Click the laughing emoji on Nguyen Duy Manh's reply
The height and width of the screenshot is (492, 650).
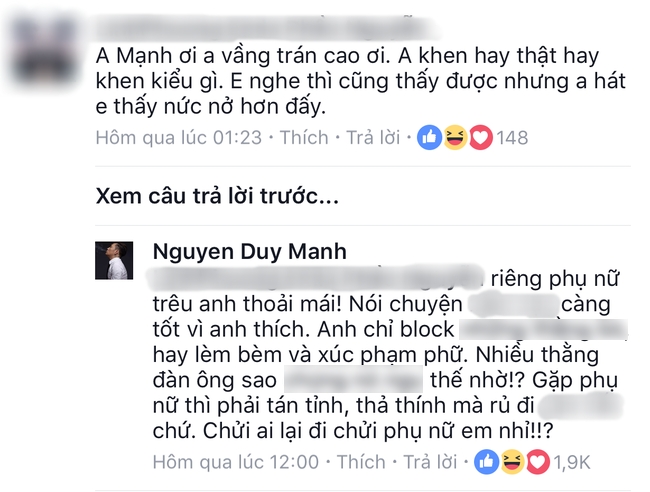[512, 462]
